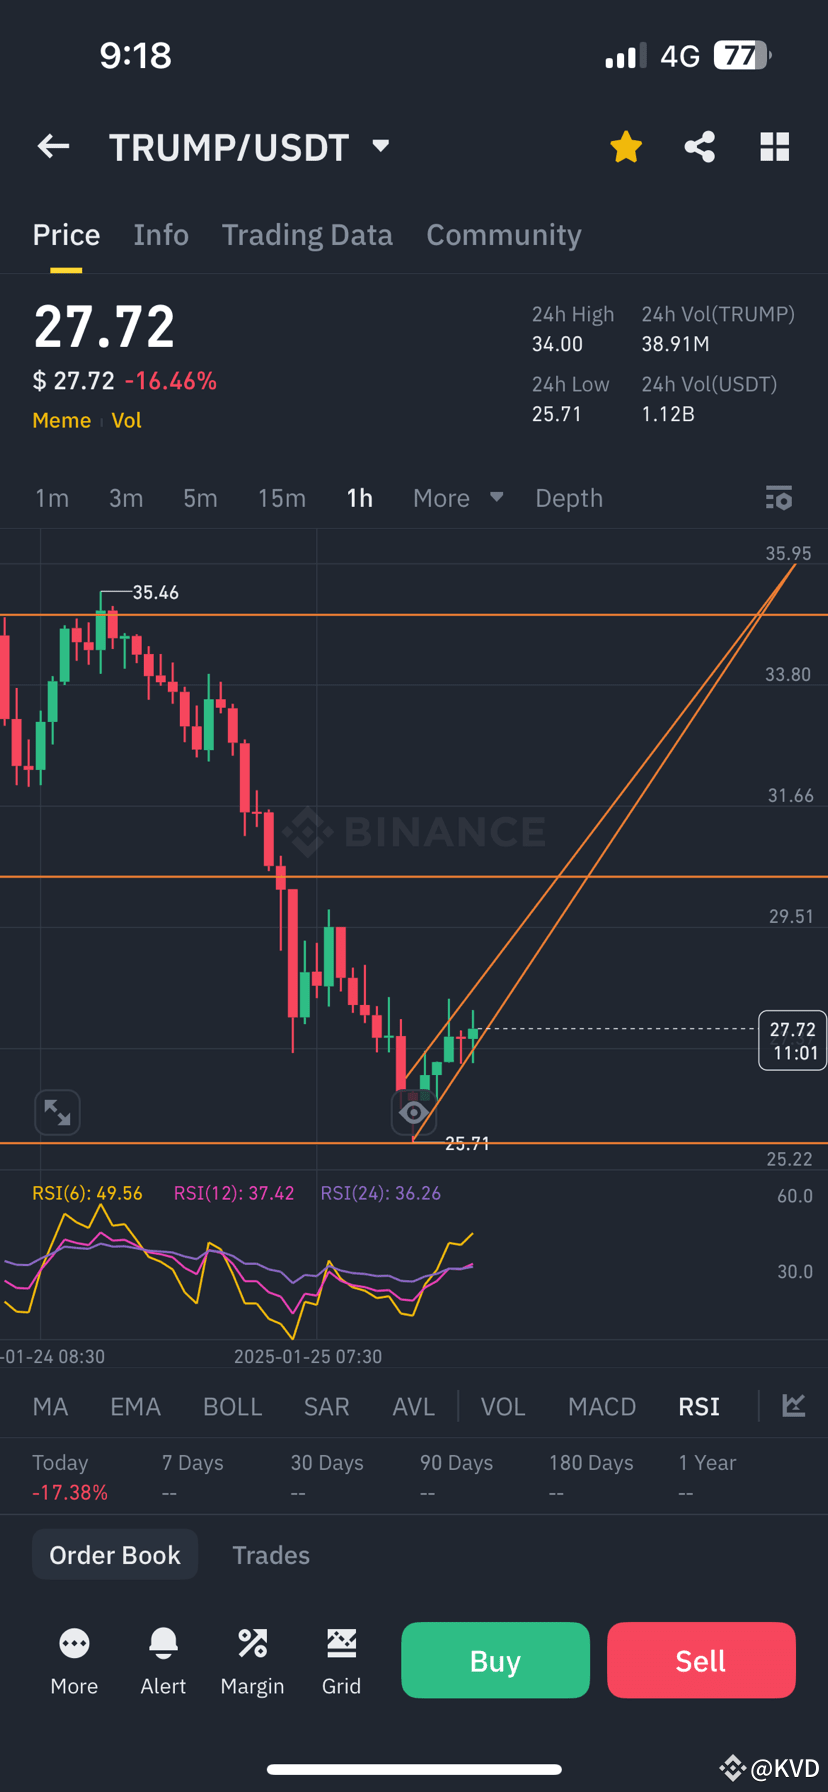Select the 3m timeframe
The height and width of the screenshot is (1792, 828).
tap(126, 498)
